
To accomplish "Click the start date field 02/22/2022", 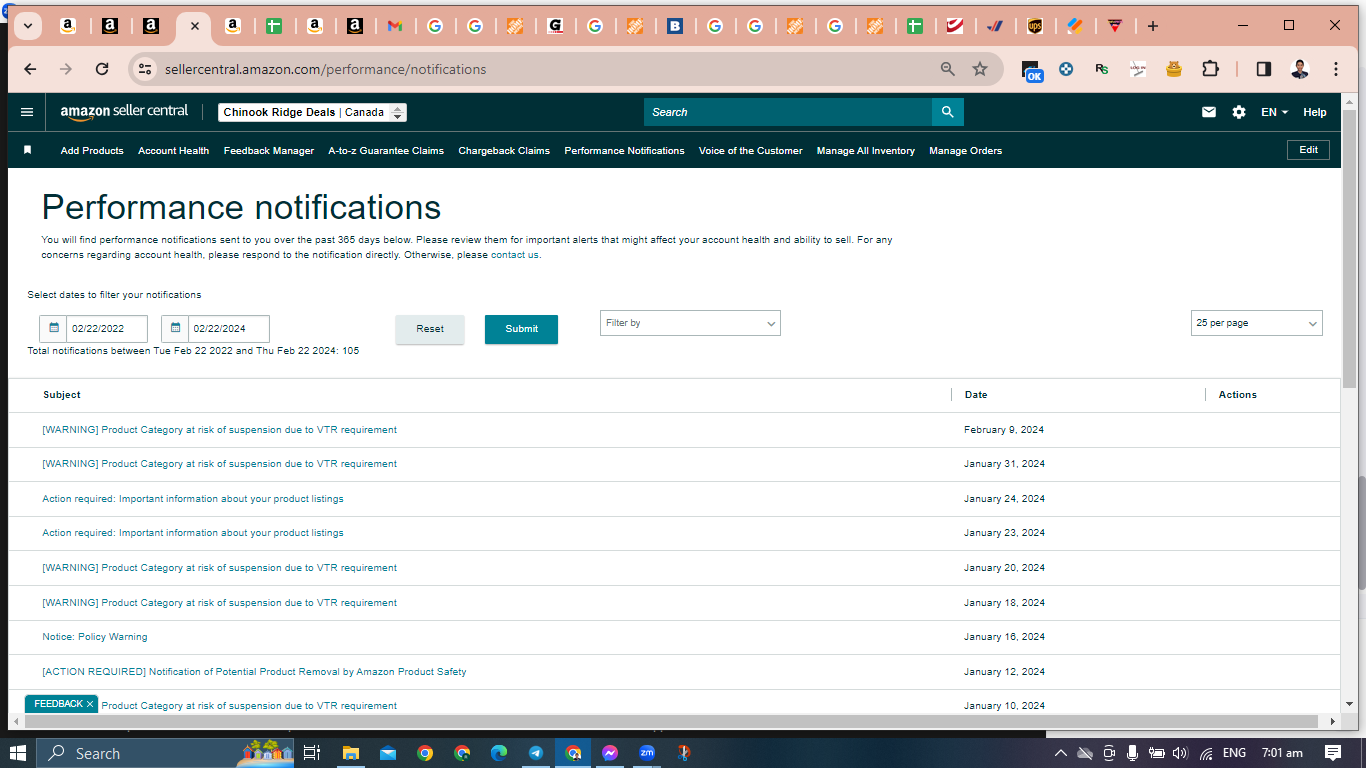I will [107, 329].
